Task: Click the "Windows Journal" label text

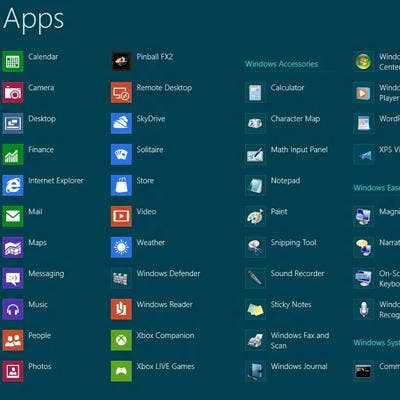Action: click(x=299, y=366)
